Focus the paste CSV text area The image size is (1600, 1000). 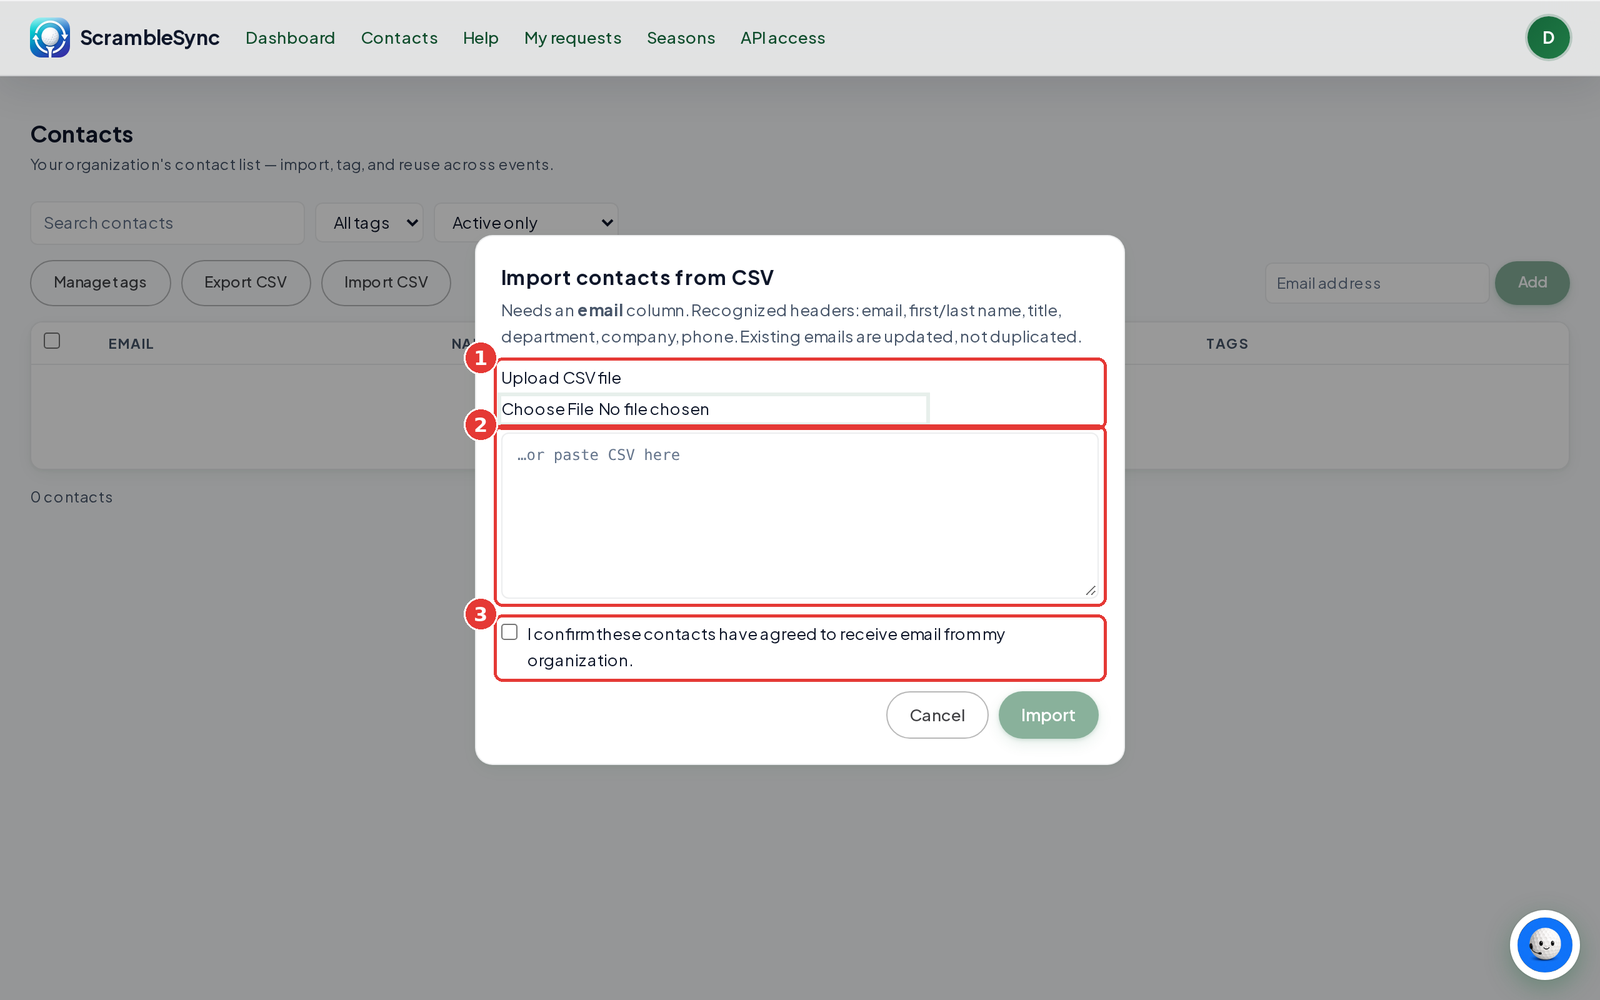pos(799,516)
